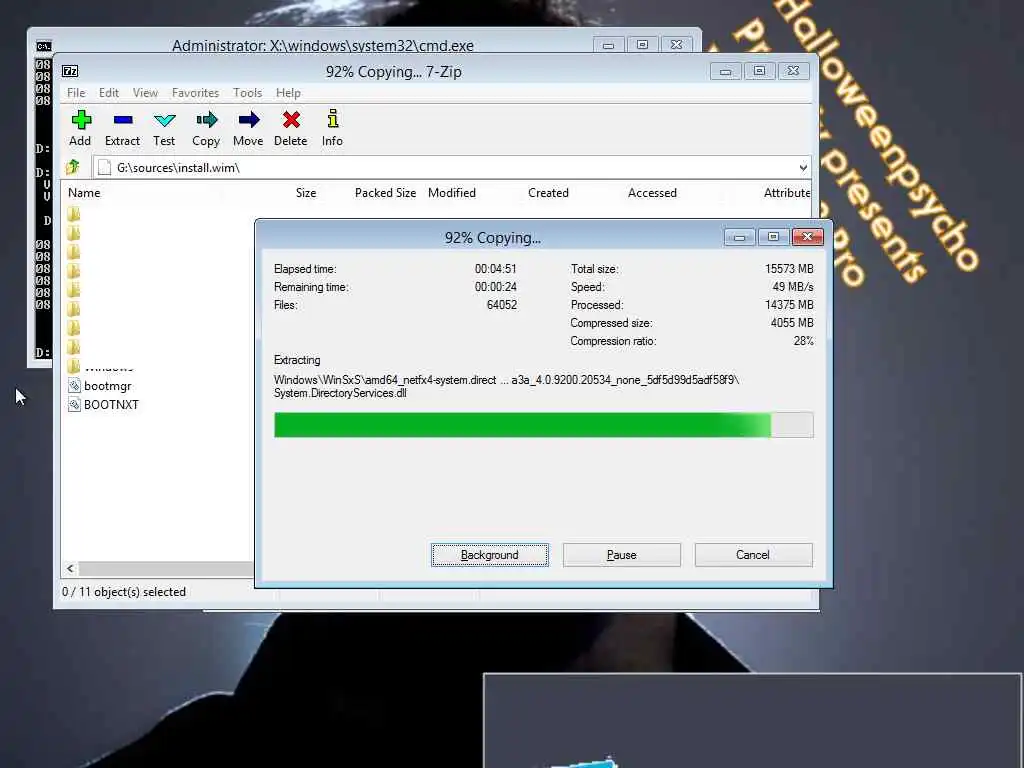Screen dimensions: 1024x768
Task: Sort by Name column header
Action: [x=84, y=193]
